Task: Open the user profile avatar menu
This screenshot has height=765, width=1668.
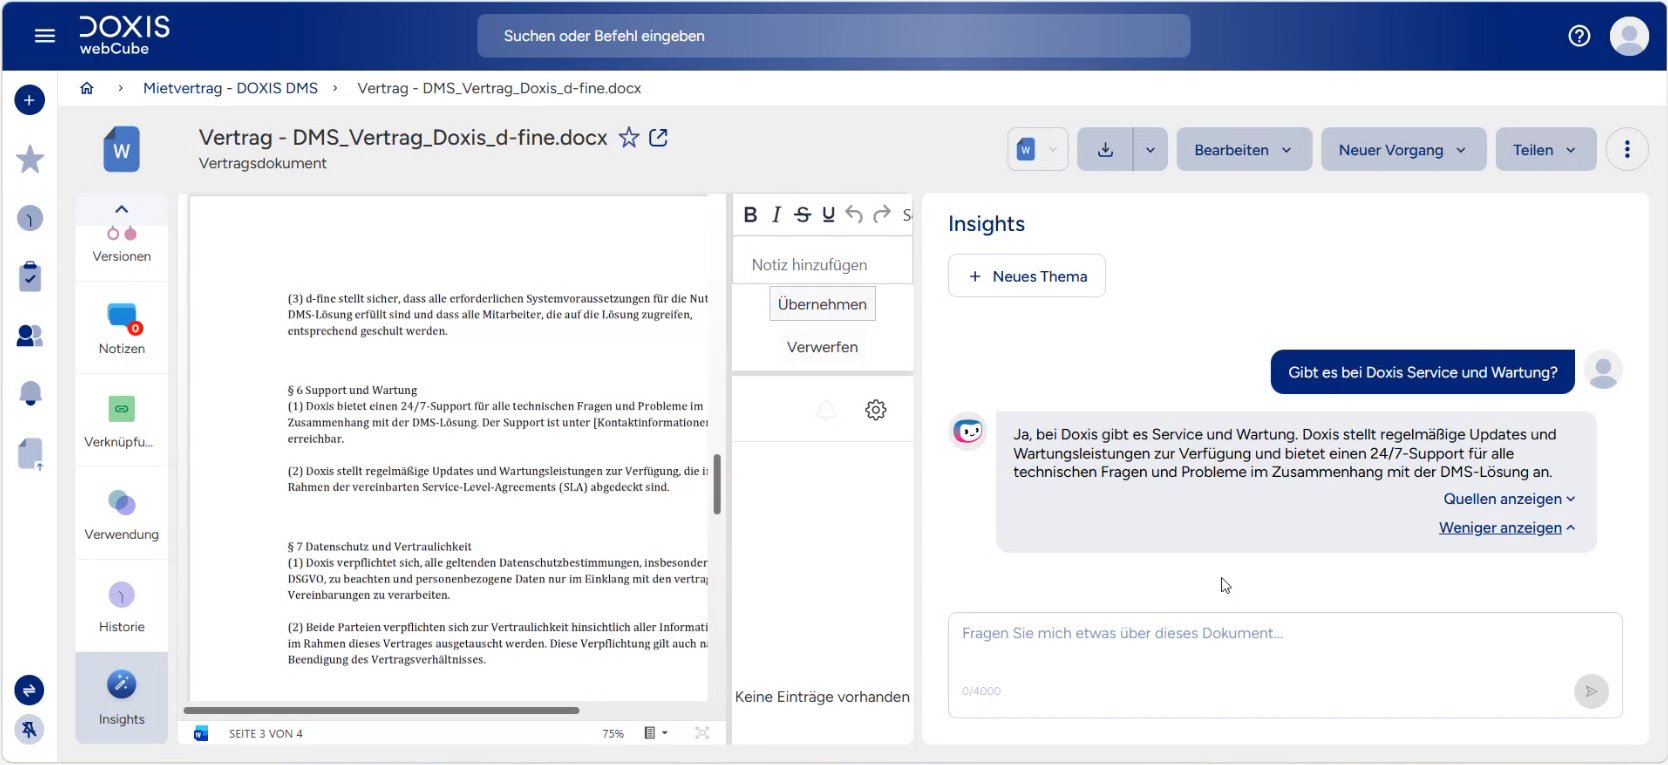Action: click(1629, 36)
